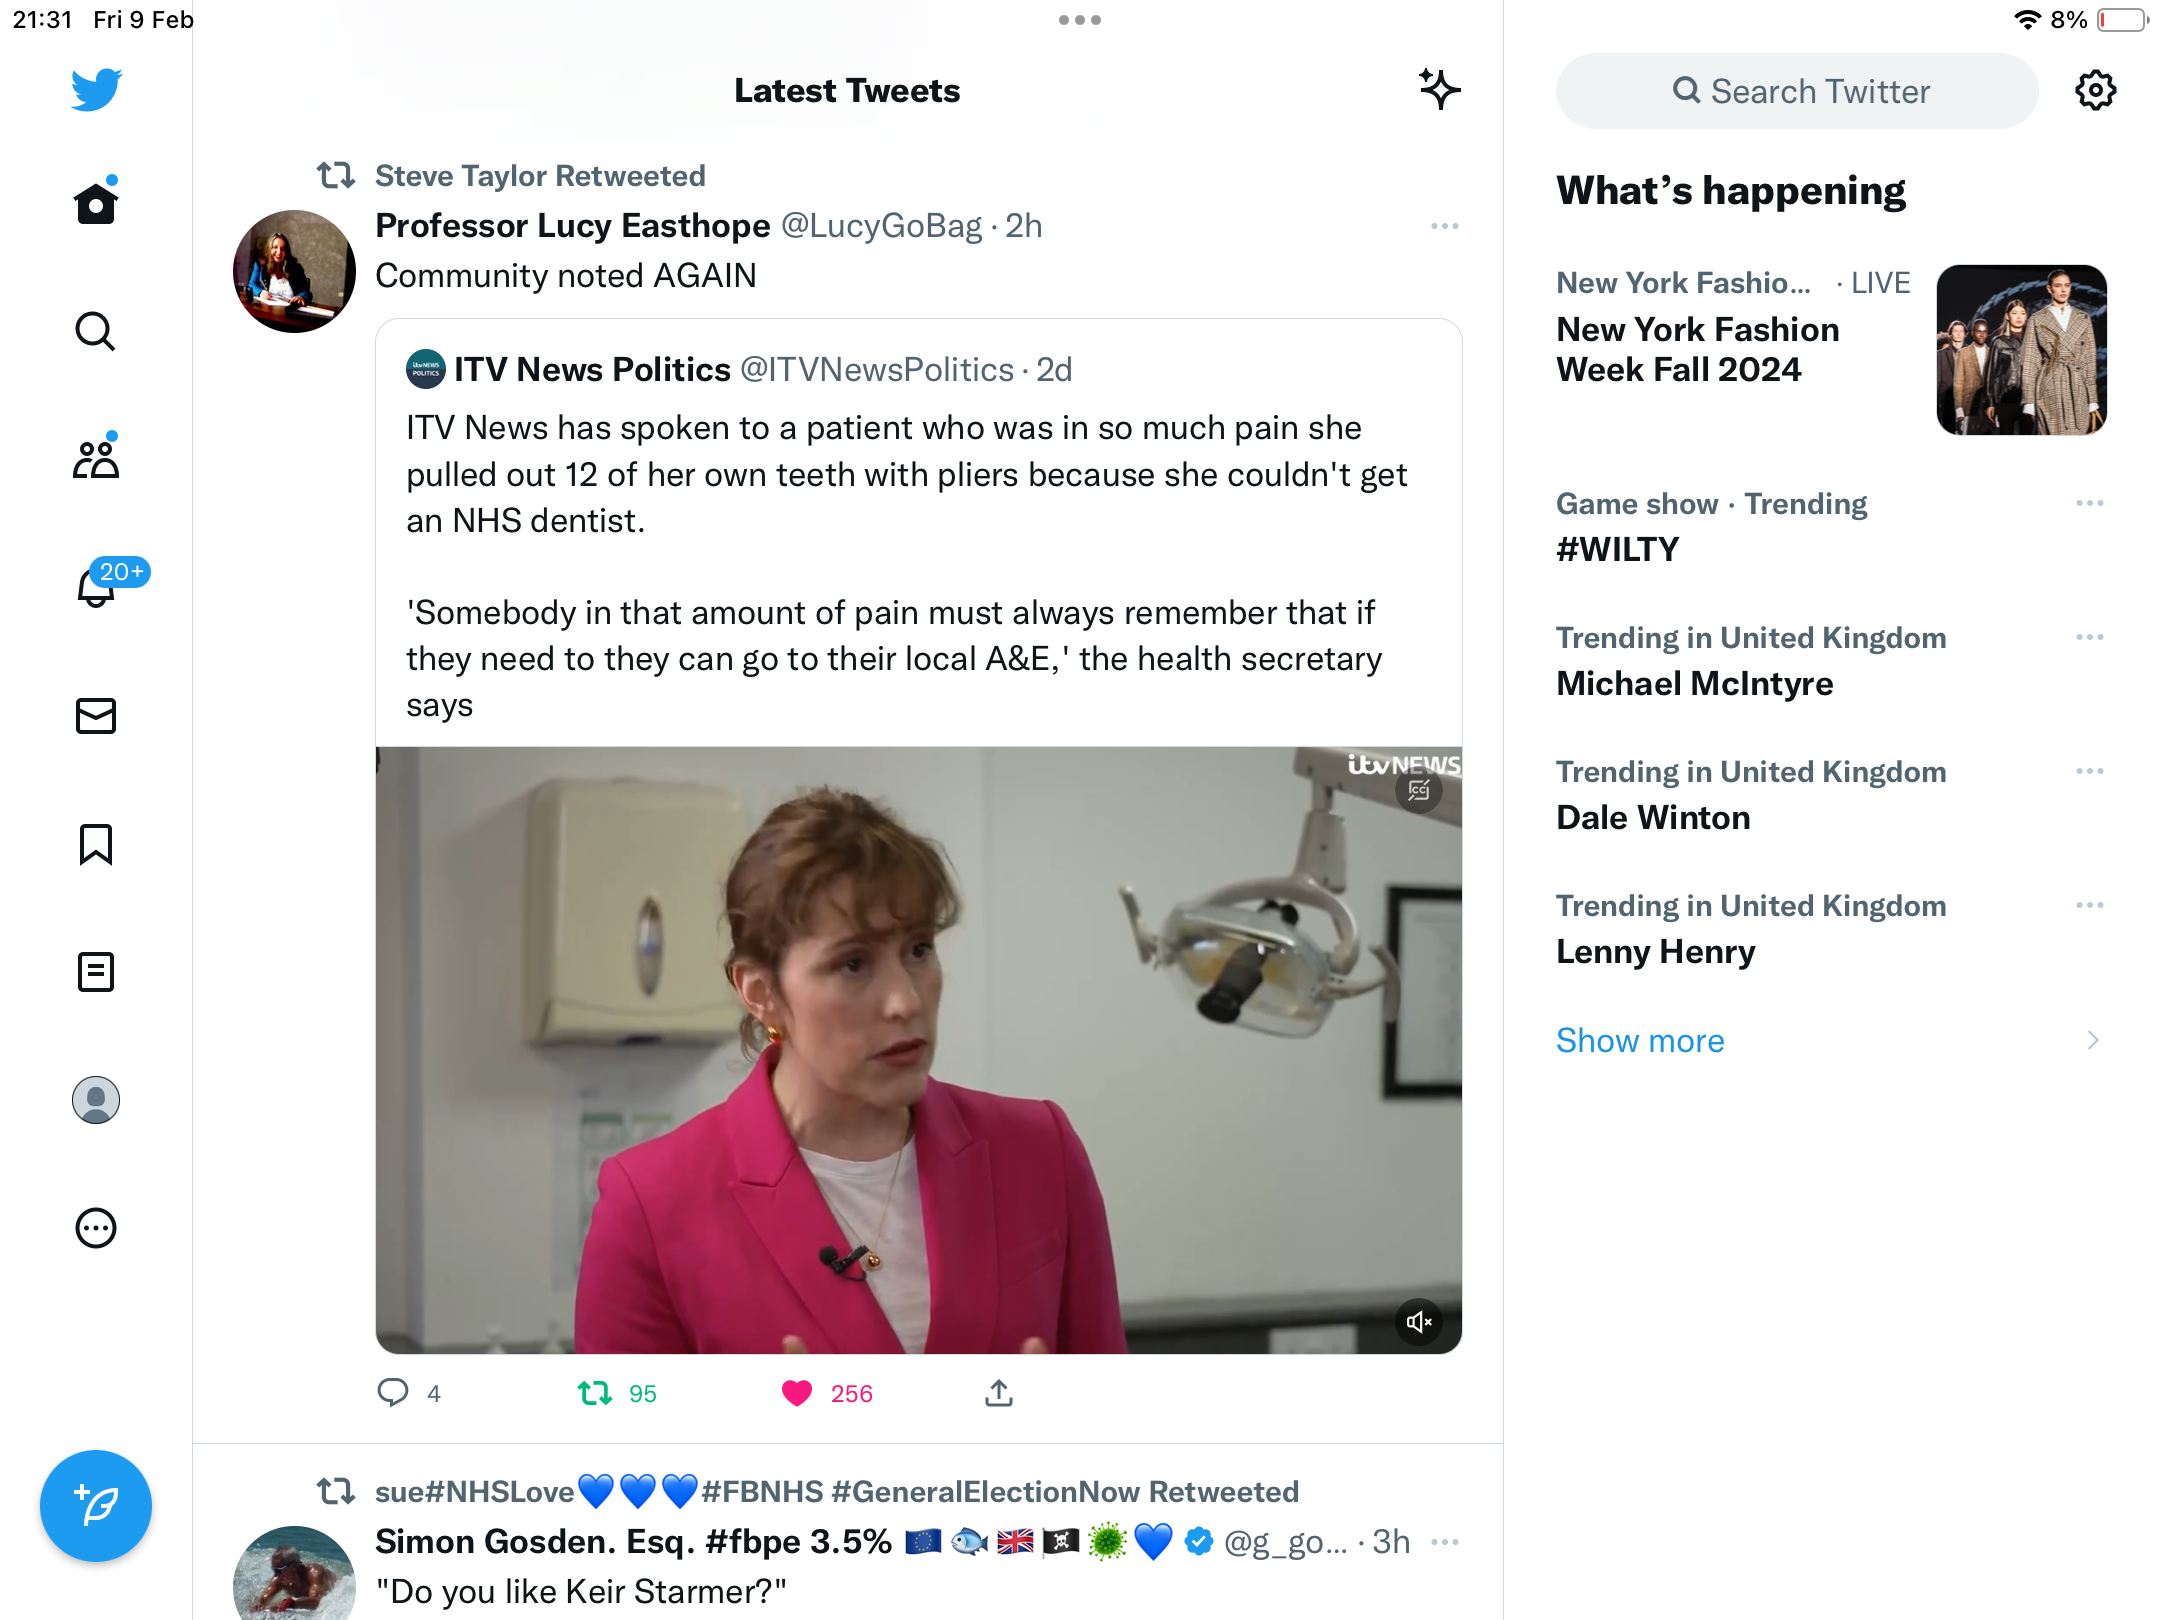2160x1620 pixels.
Task: Open Communities icon in sidebar
Action: click(96, 458)
